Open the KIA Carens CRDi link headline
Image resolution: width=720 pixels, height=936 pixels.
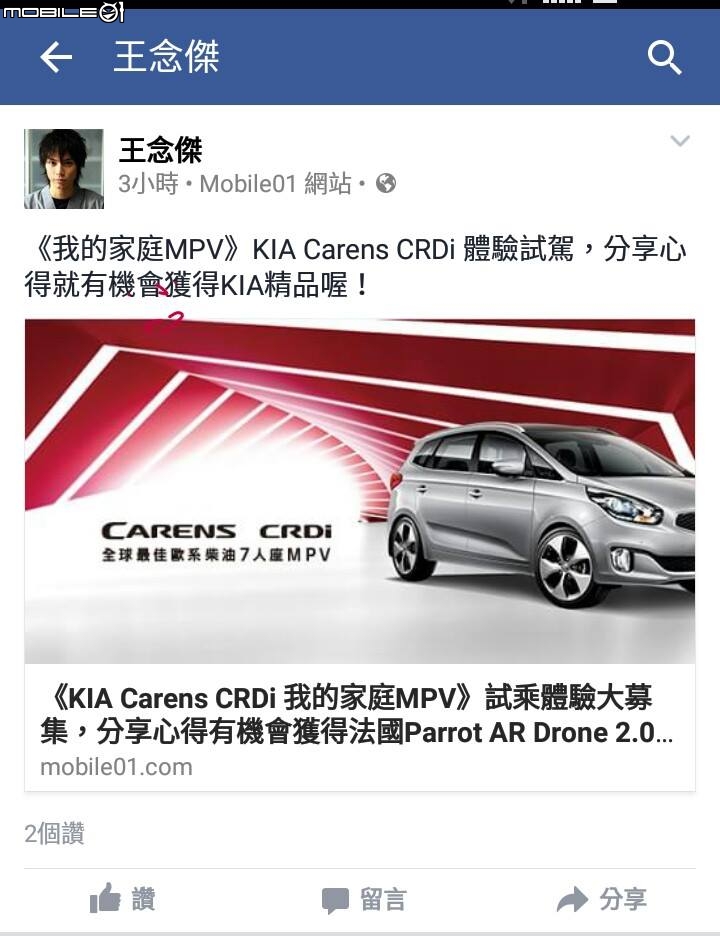tap(357, 715)
